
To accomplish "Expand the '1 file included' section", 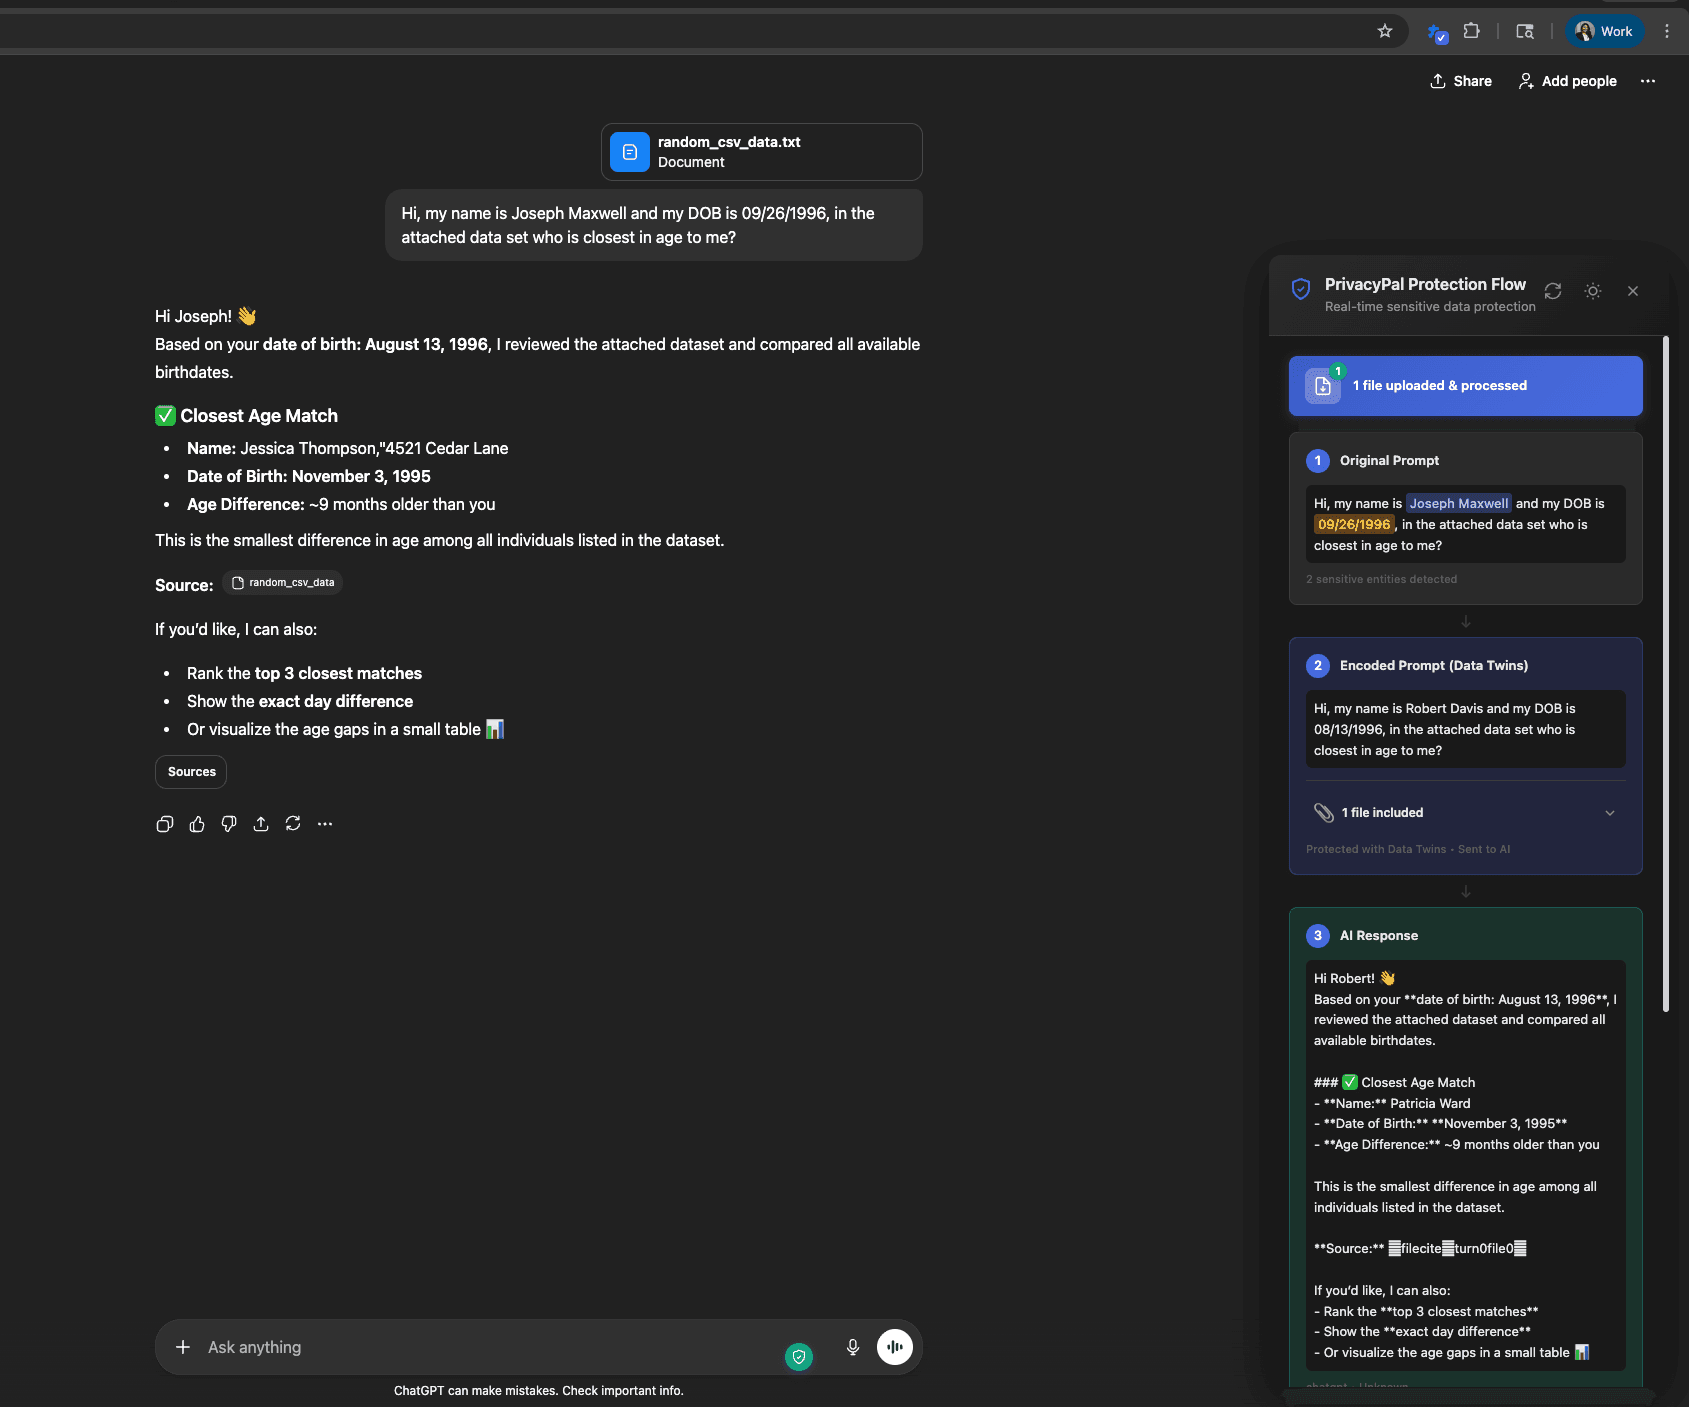I will click(1608, 812).
